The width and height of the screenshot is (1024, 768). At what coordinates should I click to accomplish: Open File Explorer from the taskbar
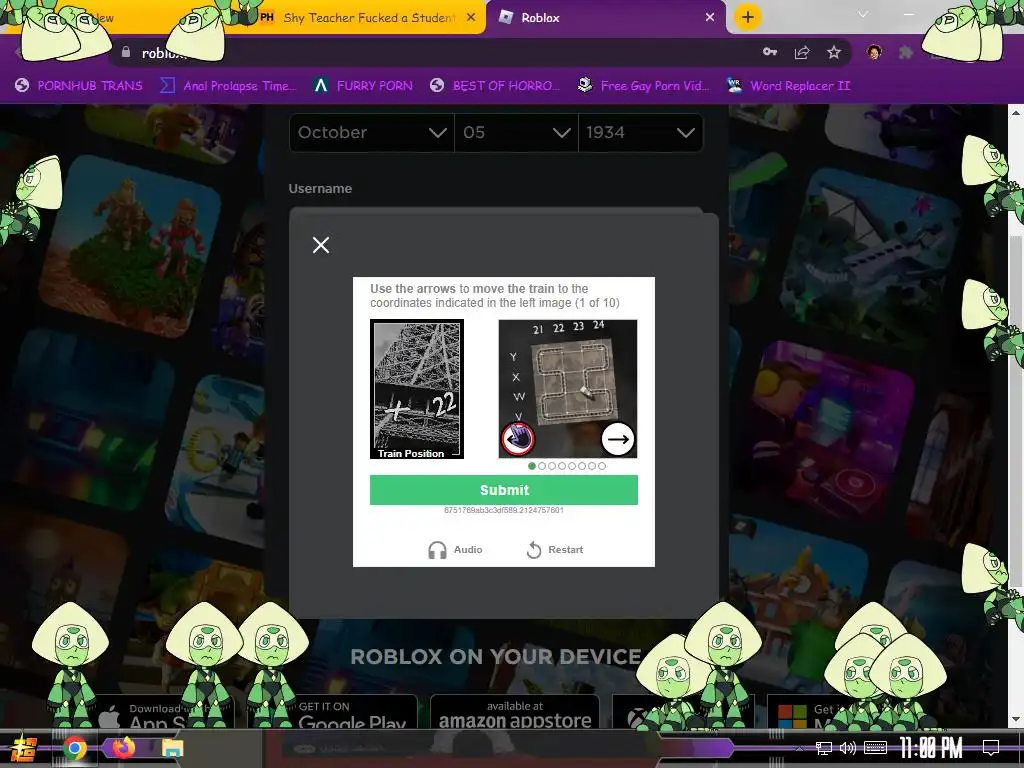tap(172, 748)
